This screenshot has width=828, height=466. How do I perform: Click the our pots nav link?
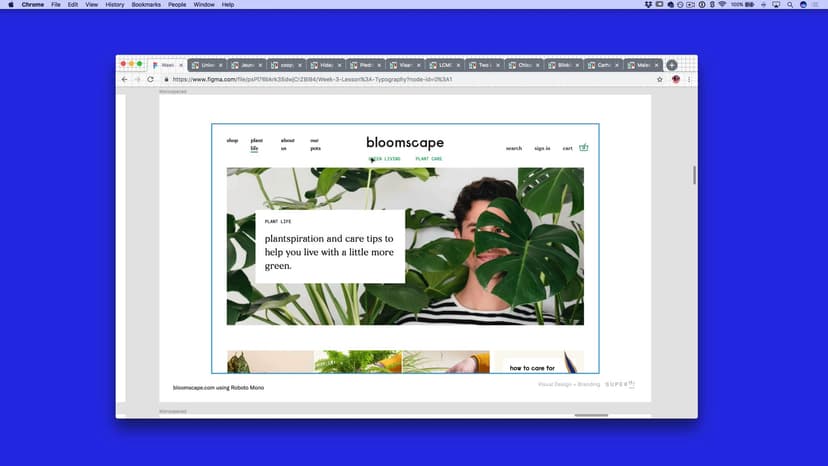click(315, 144)
